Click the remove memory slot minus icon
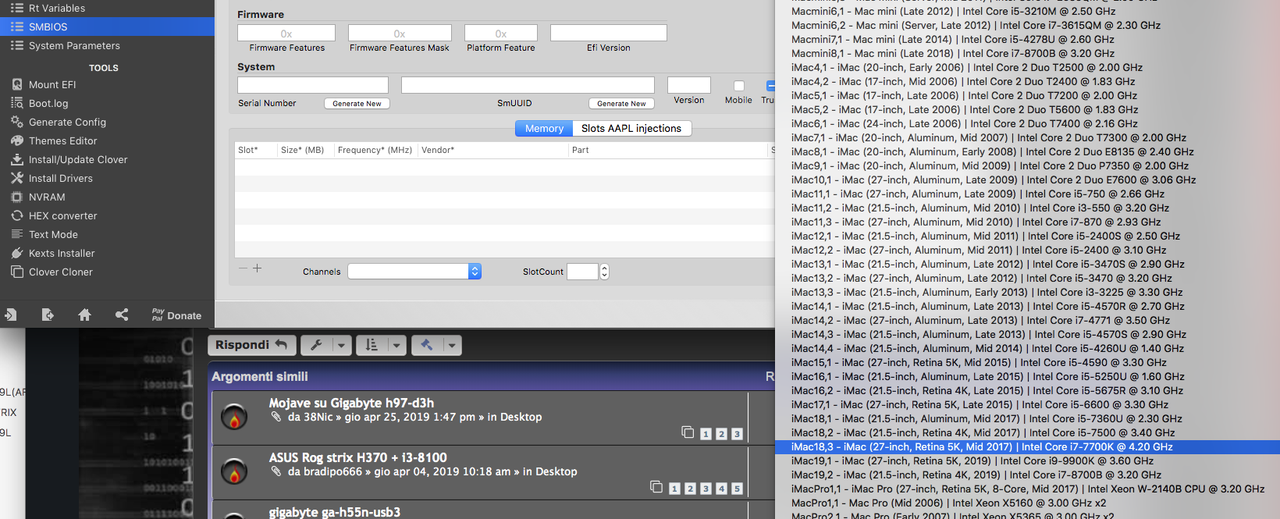Screen dimensions: 1280x519 click(x=242, y=268)
